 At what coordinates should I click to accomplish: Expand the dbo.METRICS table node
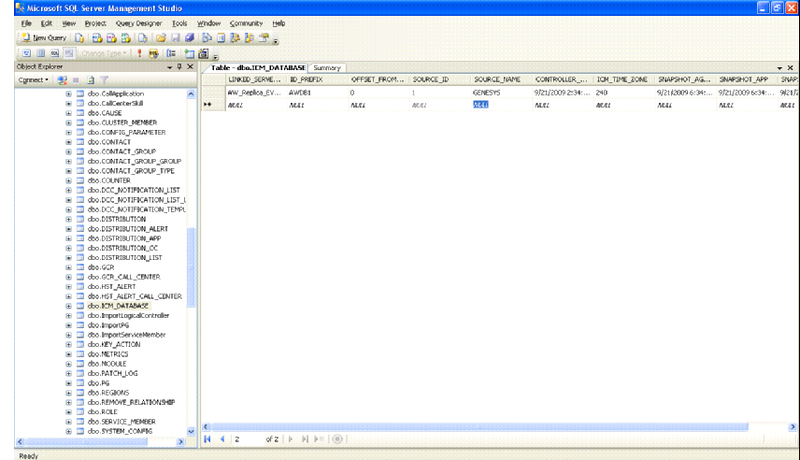(69, 354)
